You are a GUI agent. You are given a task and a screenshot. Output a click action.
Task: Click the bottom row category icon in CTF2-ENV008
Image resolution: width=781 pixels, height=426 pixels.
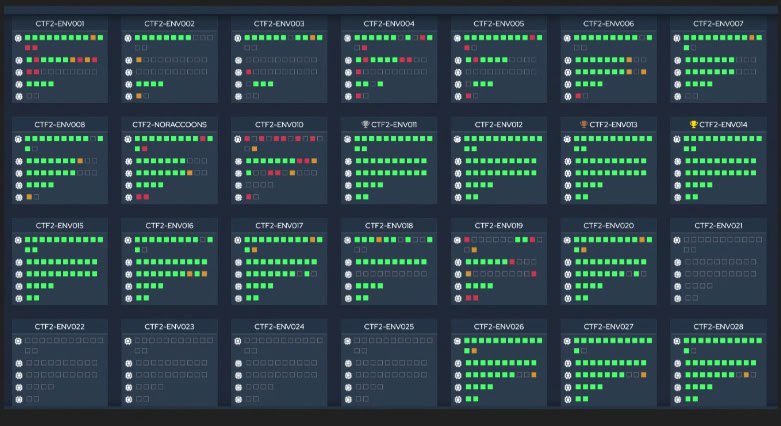(18, 196)
